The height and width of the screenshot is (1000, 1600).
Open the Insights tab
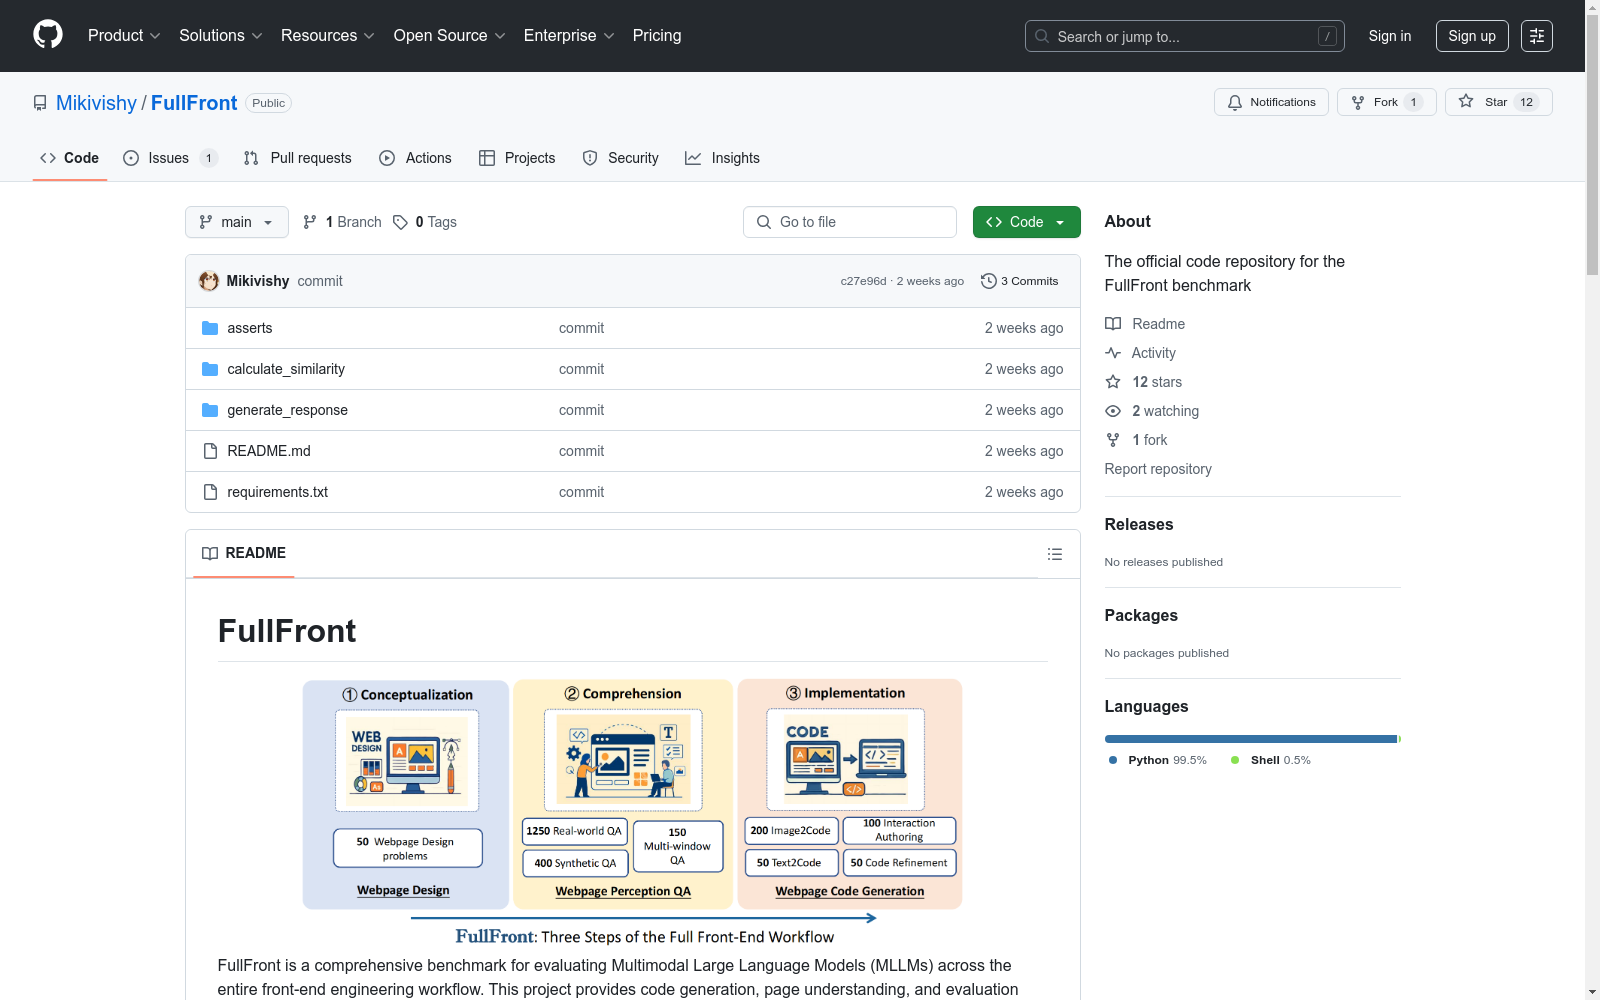[722, 158]
